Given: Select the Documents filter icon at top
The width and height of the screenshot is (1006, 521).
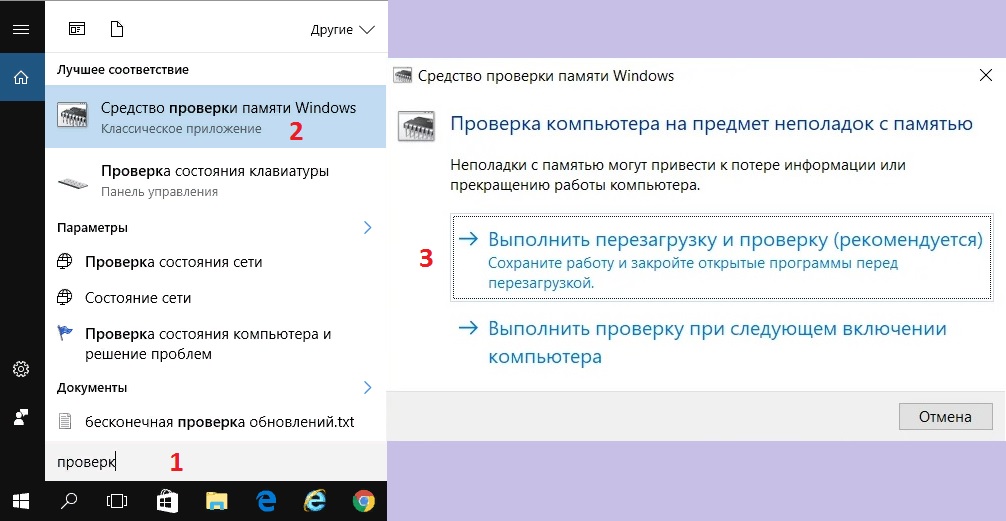Looking at the screenshot, I should point(116,29).
